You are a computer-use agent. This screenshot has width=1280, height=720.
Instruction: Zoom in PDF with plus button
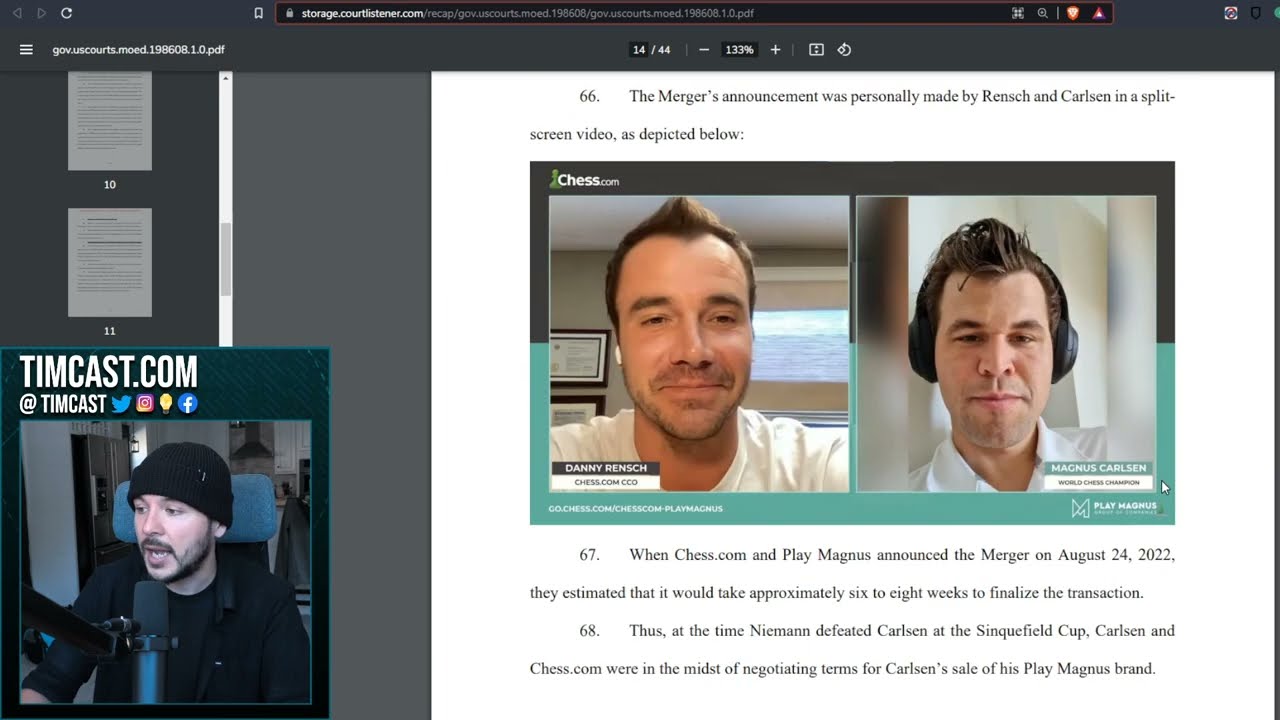[775, 49]
